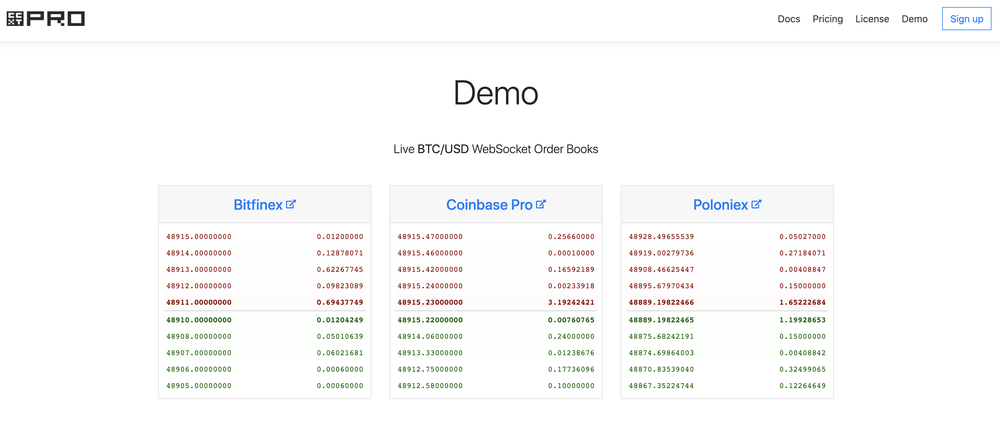Open the Docs menu item
1000x428 pixels.
click(789, 19)
